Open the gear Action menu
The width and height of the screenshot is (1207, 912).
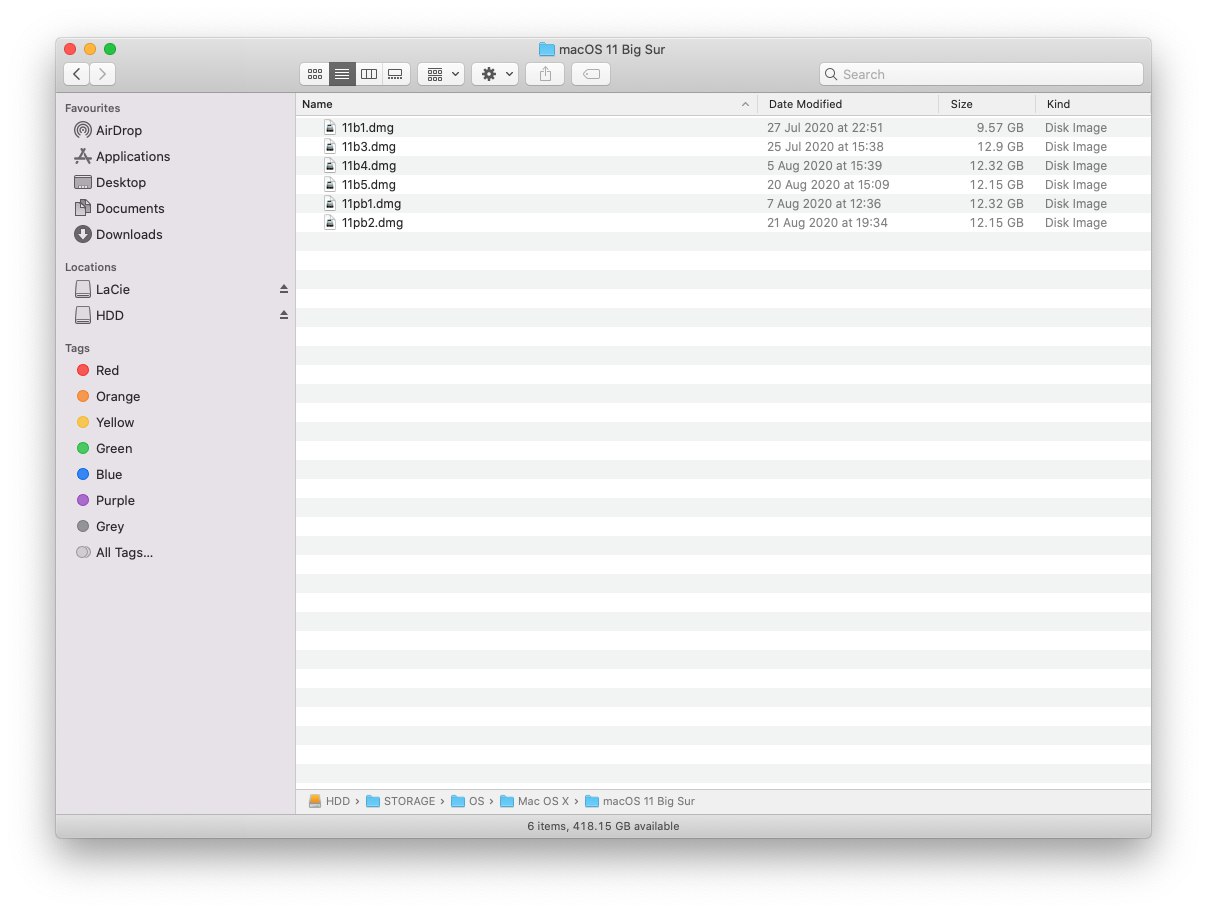click(x=495, y=74)
